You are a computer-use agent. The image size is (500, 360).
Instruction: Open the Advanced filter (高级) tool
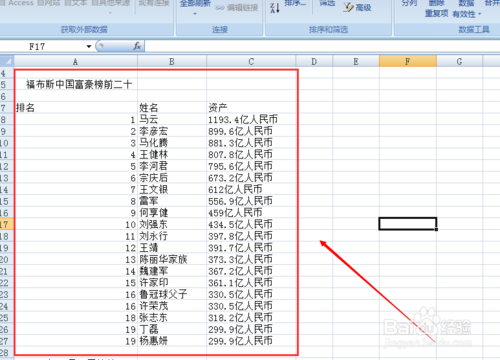tap(357, 7)
